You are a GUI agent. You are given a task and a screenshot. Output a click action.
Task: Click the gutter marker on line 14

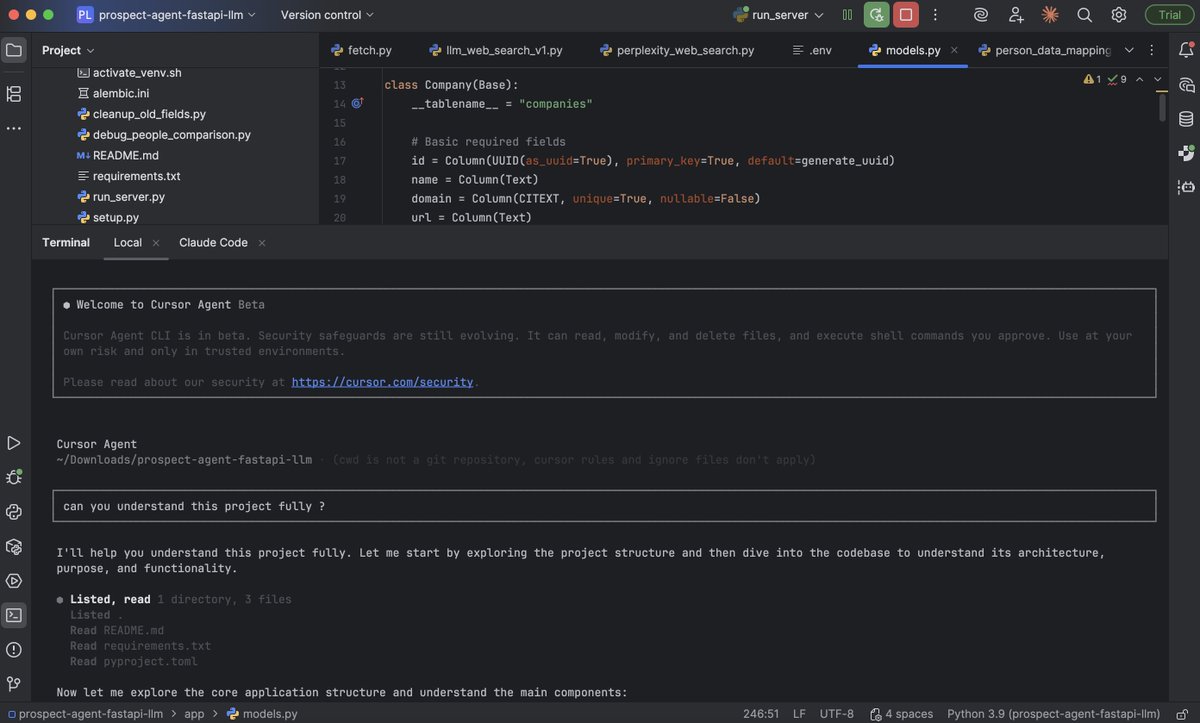tap(357, 103)
